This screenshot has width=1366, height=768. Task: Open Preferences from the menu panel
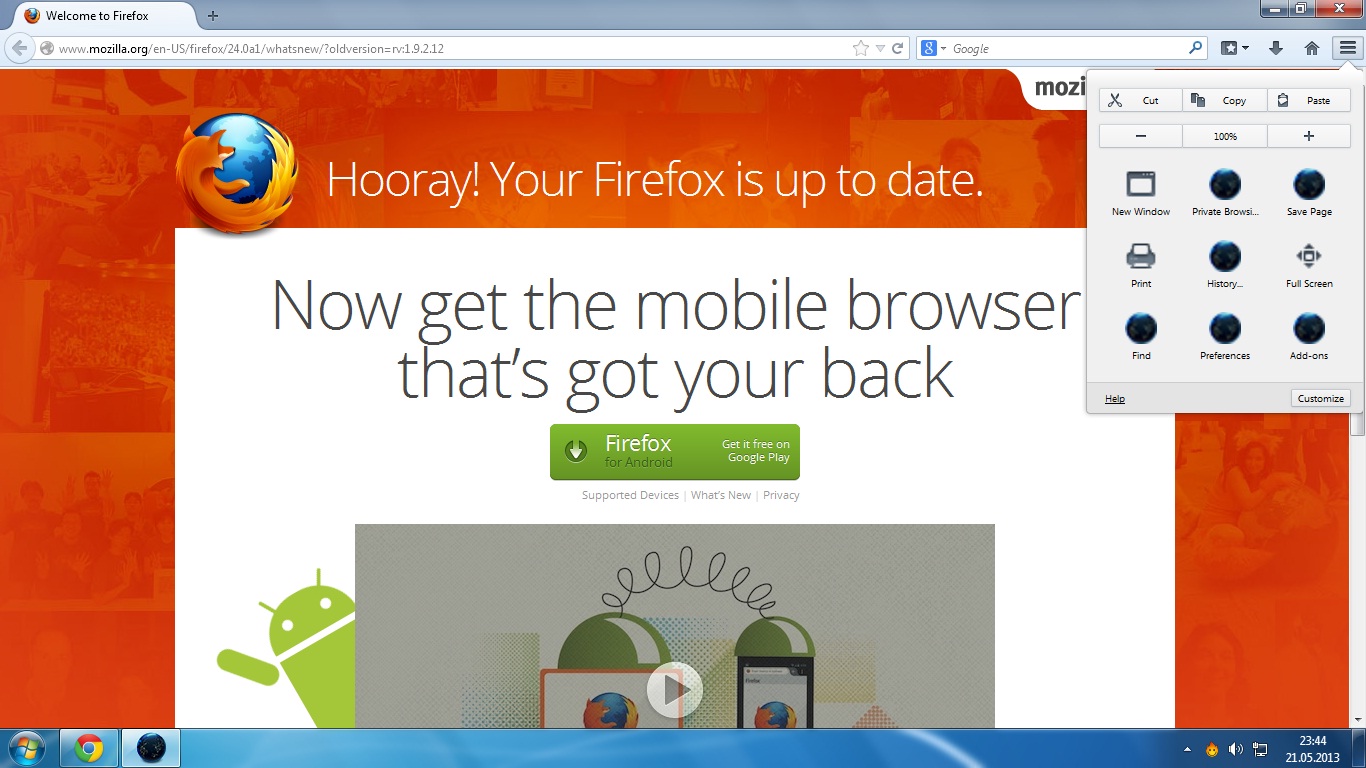pos(1225,337)
